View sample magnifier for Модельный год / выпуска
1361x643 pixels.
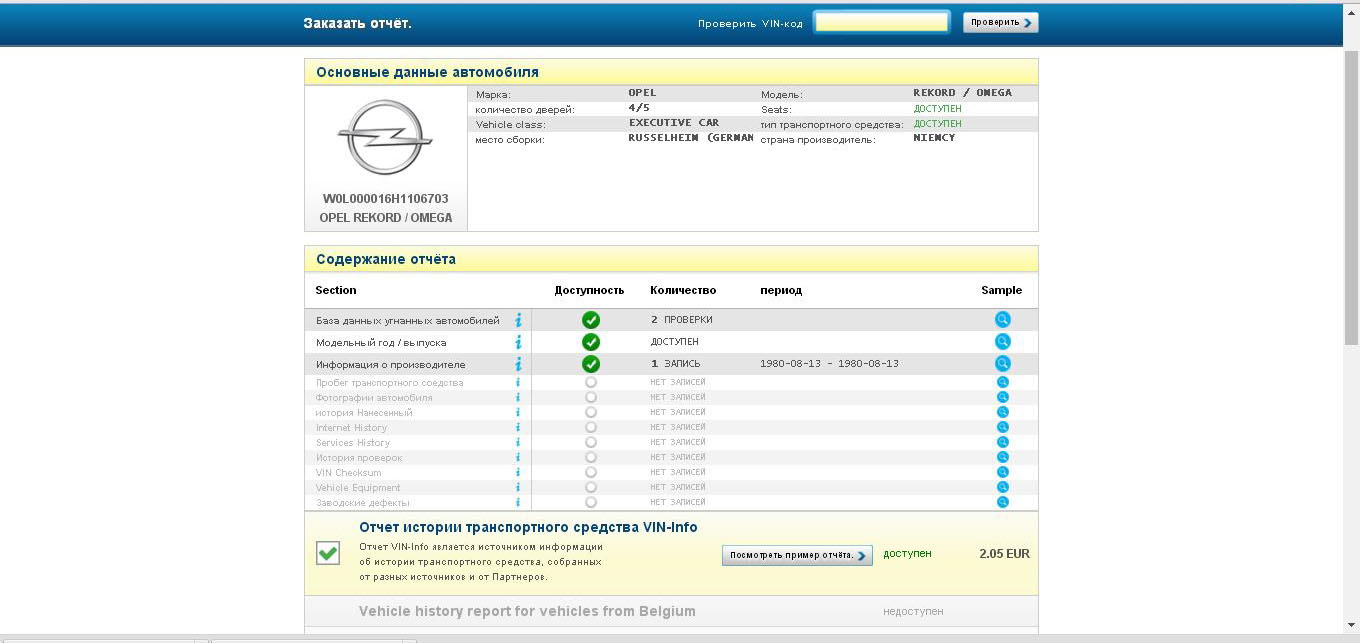coord(1002,342)
